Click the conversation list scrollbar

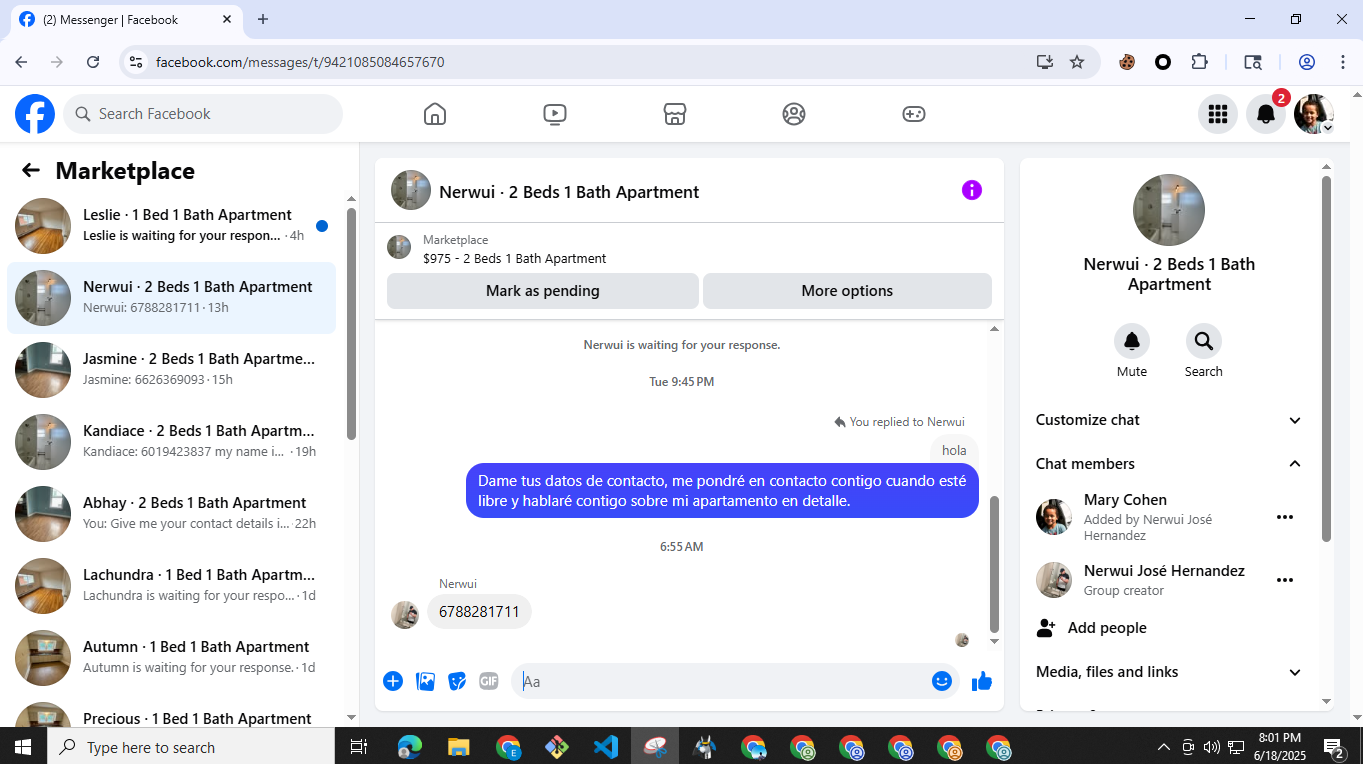351,322
